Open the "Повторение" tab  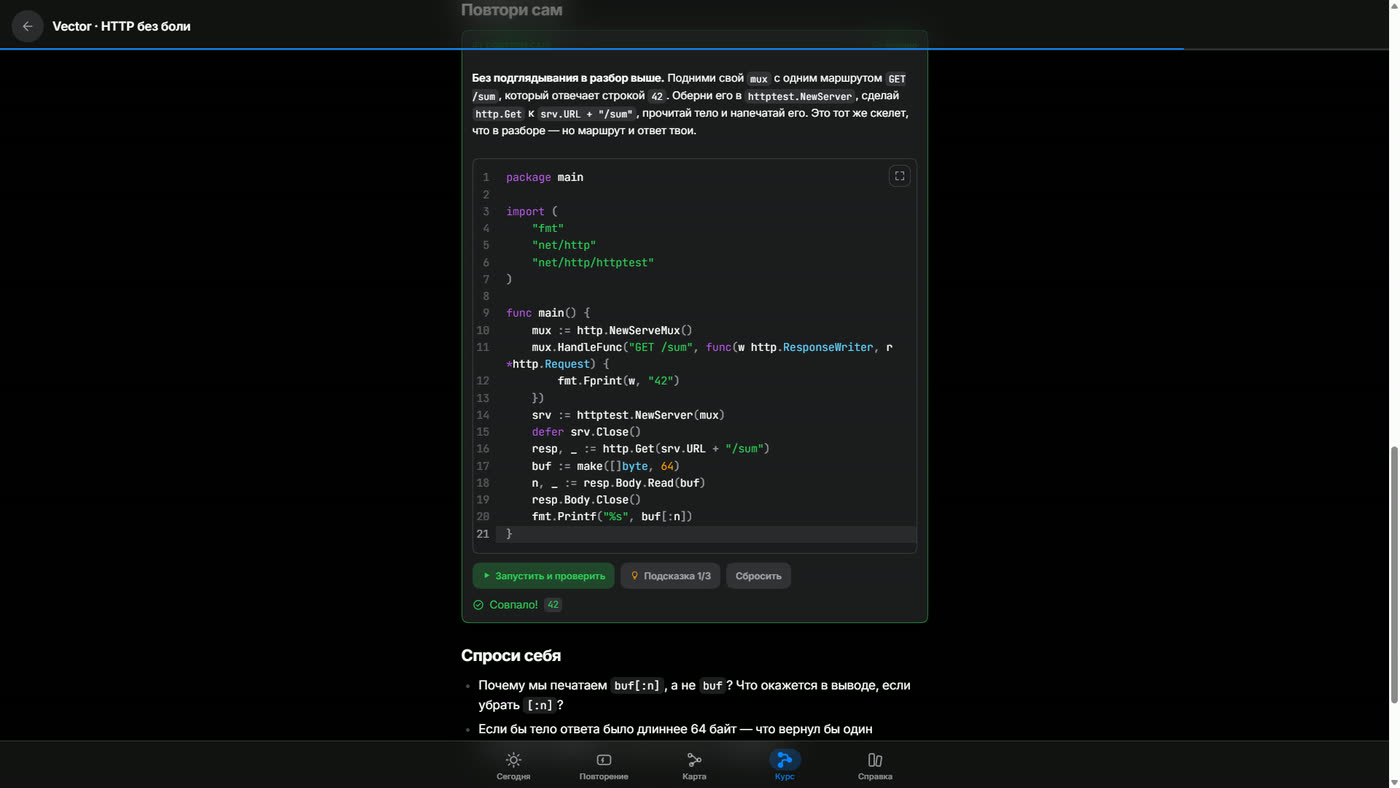604,766
